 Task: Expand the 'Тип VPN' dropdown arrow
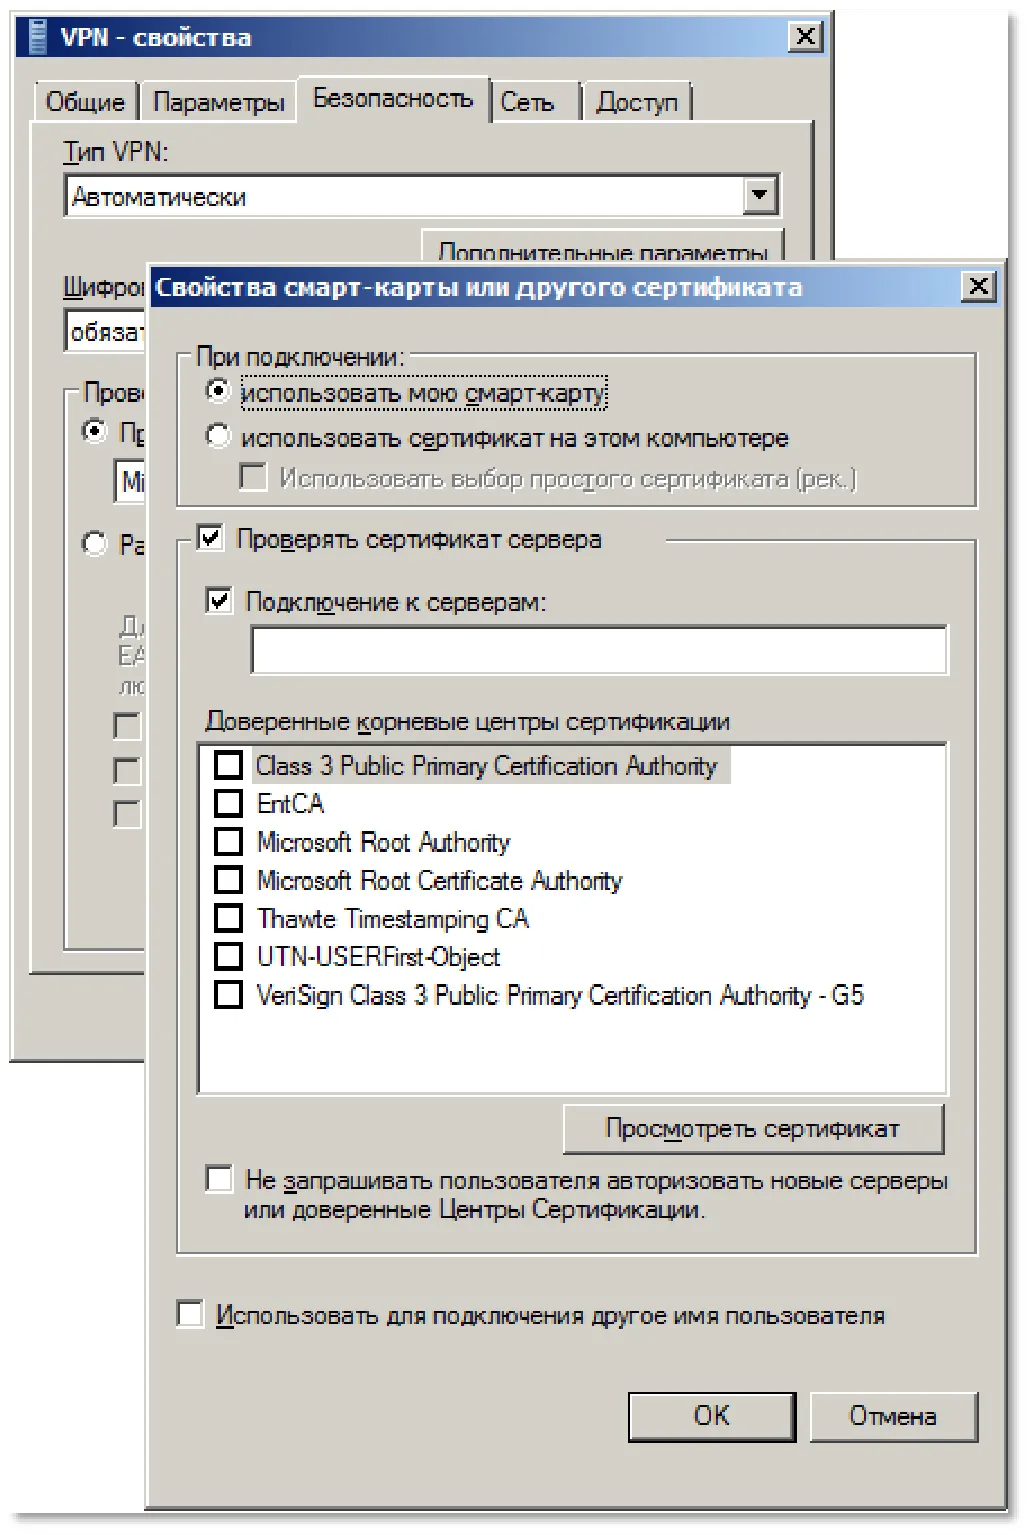coord(760,195)
